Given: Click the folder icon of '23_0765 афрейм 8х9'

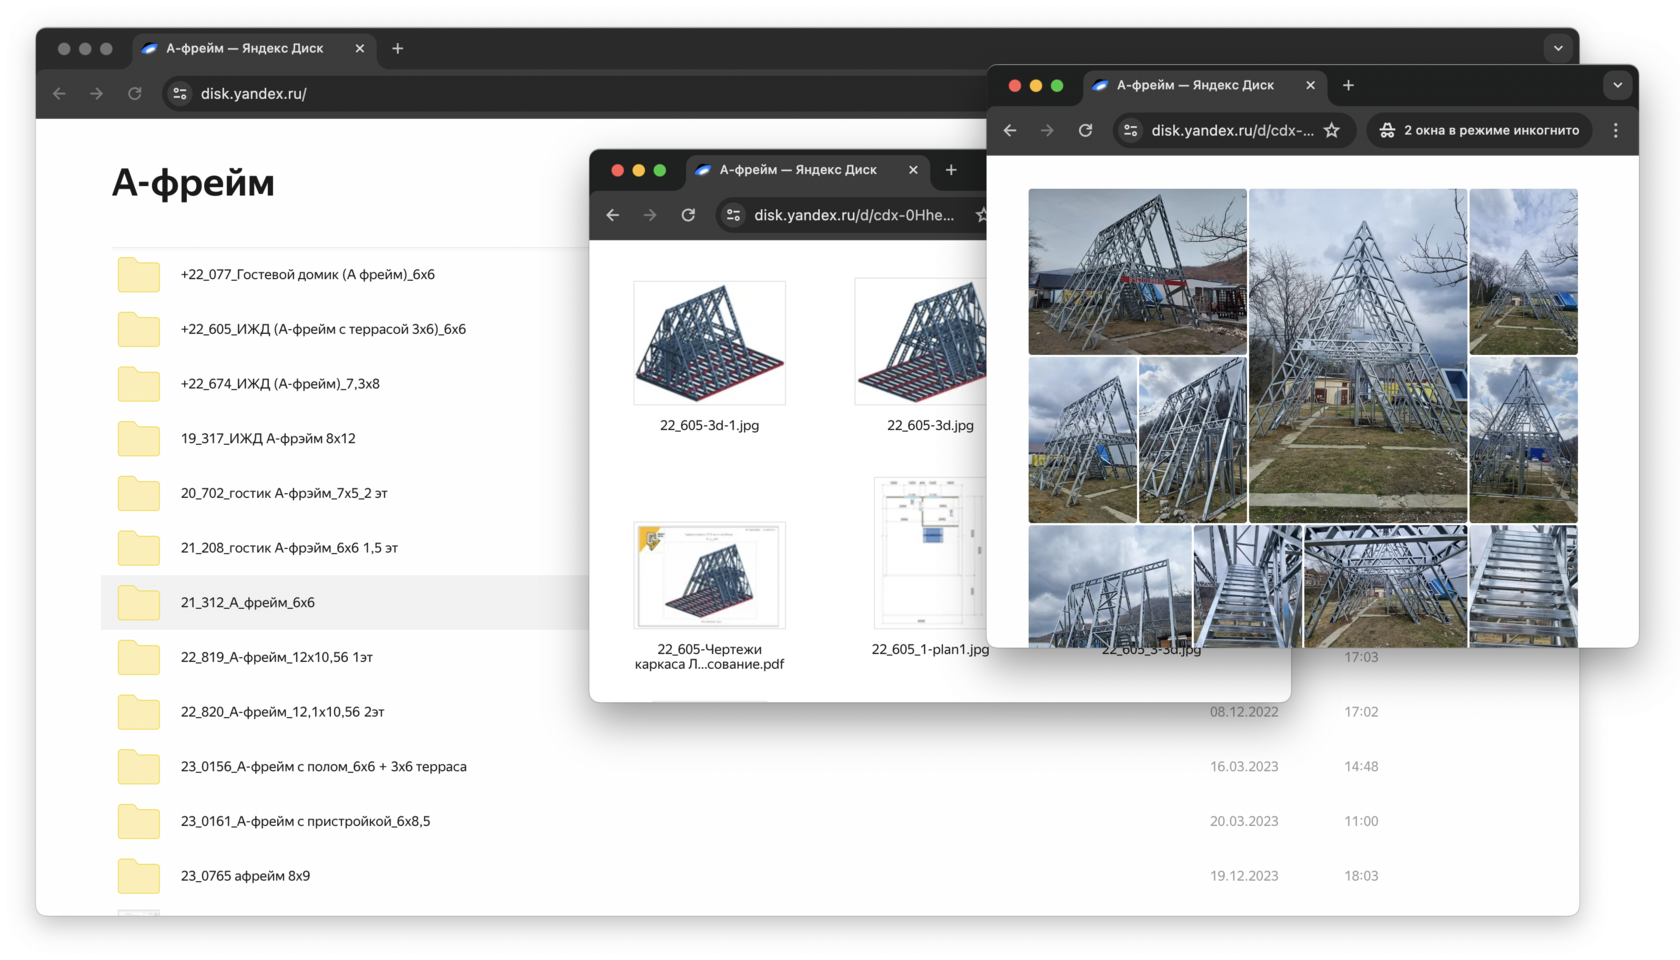Looking at the screenshot, I should (138, 876).
